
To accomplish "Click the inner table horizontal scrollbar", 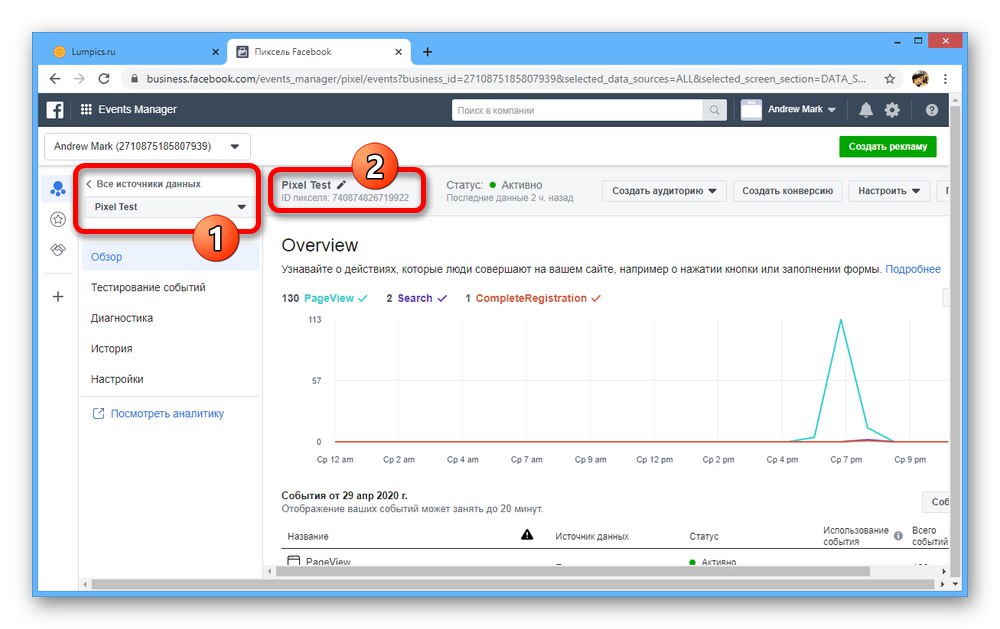I will coord(572,571).
